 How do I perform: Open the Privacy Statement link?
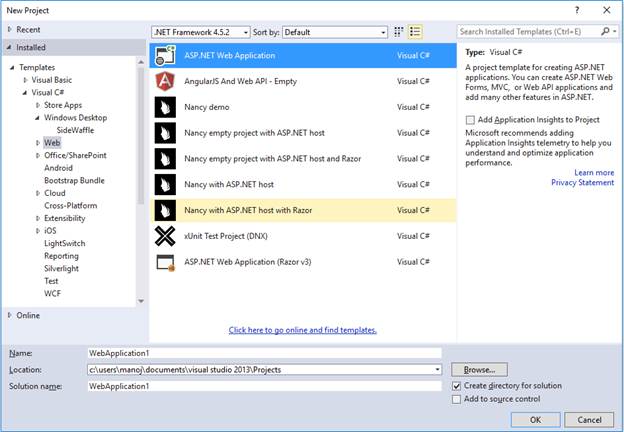(582, 183)
